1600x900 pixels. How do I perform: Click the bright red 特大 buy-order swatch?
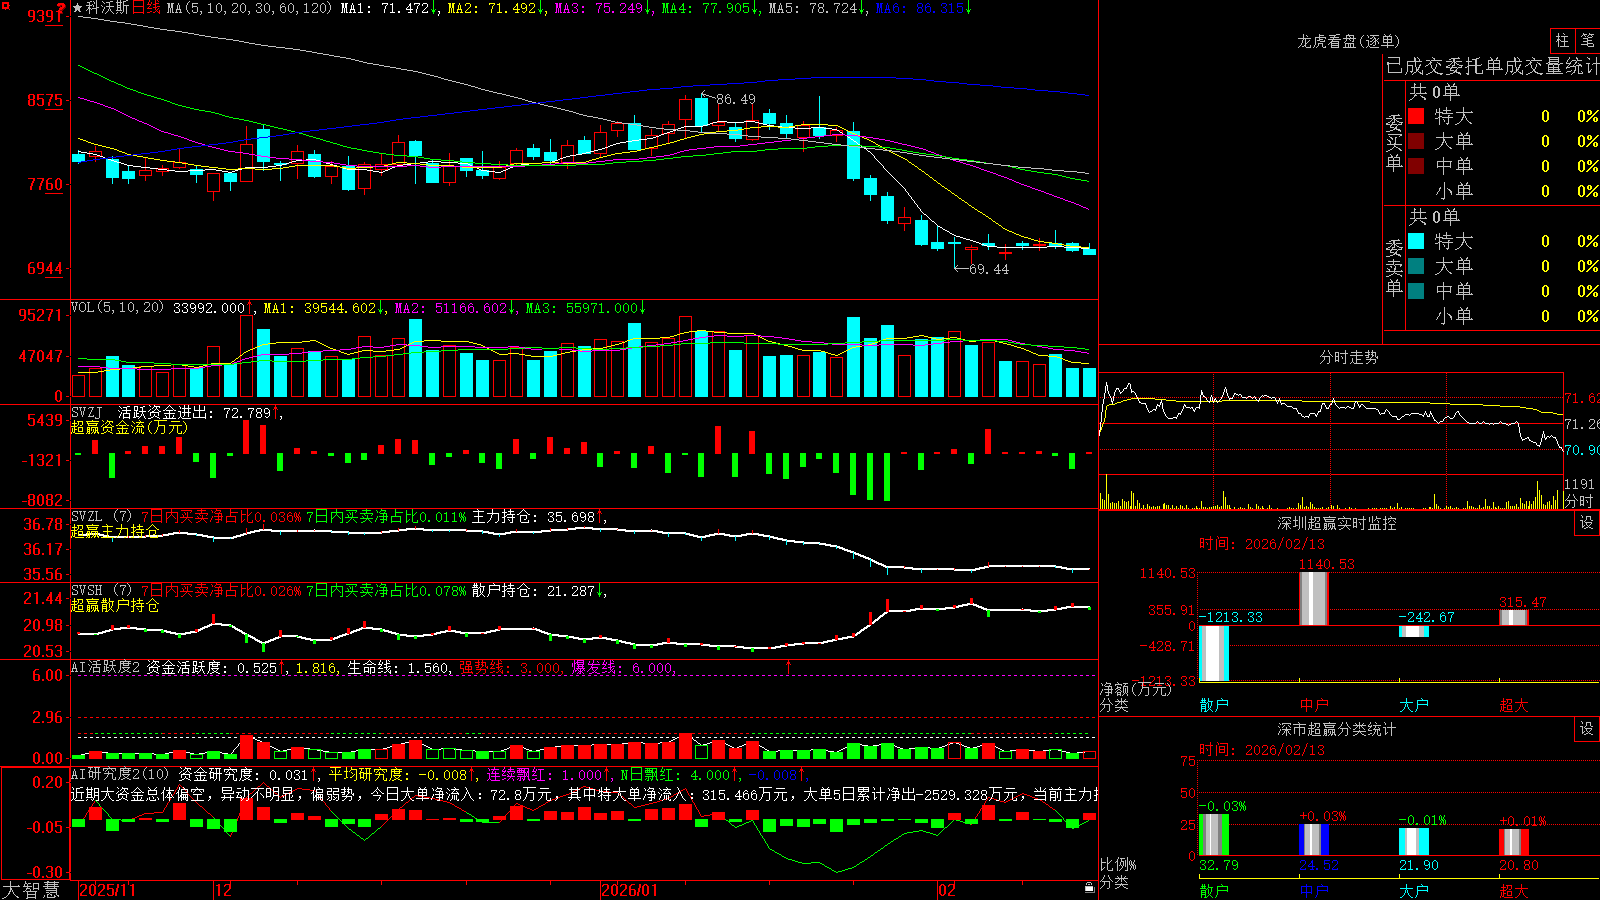tap(1416, 116)
